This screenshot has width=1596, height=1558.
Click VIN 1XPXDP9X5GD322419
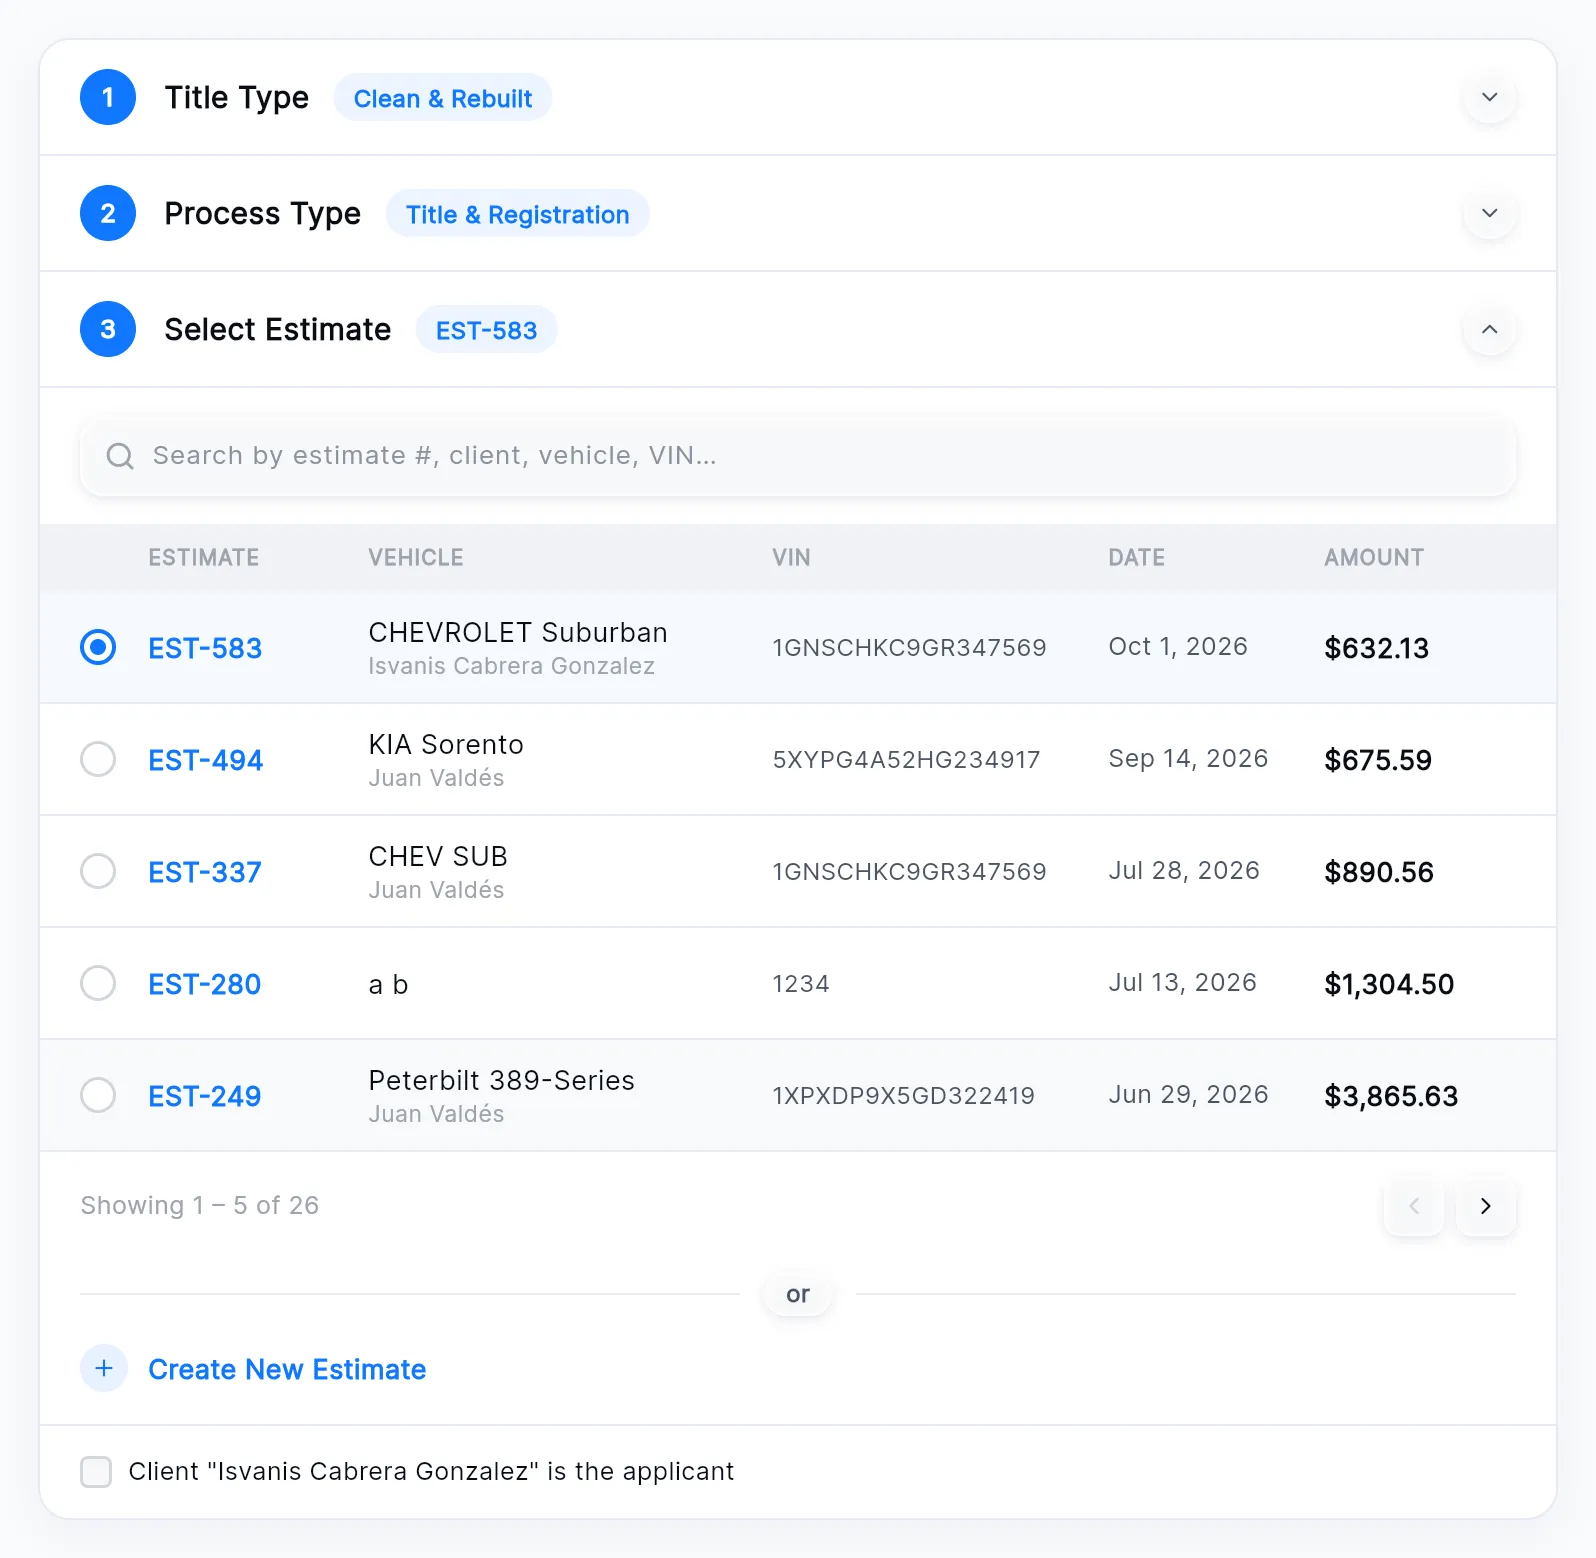[904, 1095]
